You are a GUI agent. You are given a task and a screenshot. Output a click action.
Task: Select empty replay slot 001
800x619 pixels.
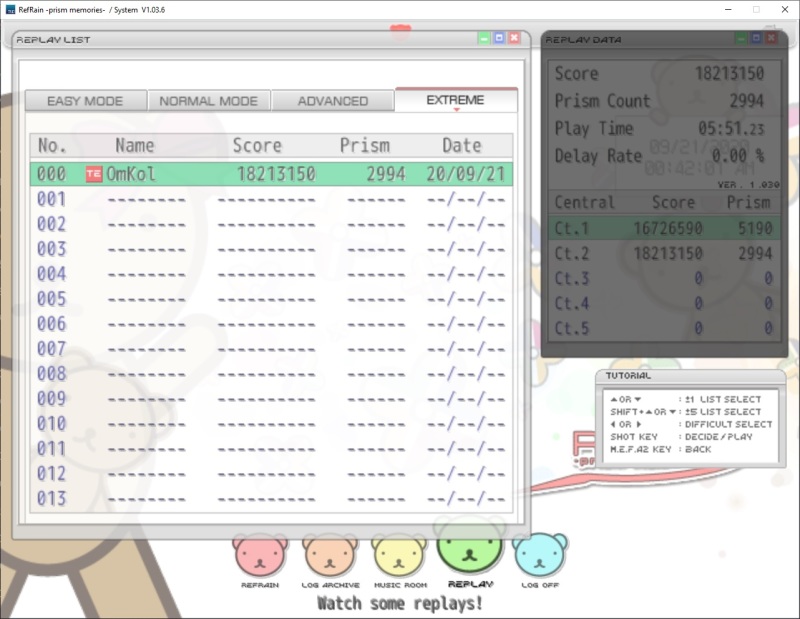271,199
